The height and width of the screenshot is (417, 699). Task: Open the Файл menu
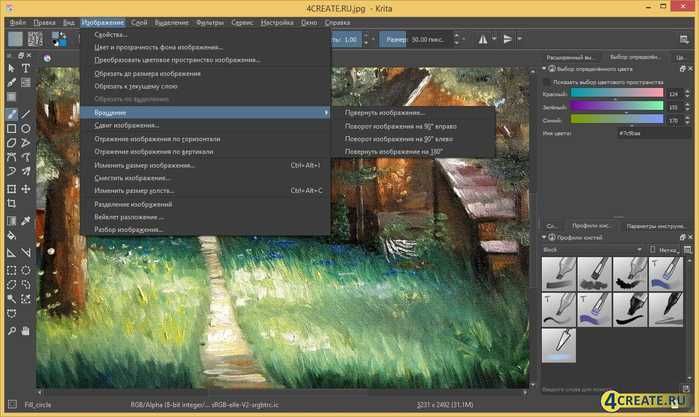pyautogui.click(x=18, y=22)
